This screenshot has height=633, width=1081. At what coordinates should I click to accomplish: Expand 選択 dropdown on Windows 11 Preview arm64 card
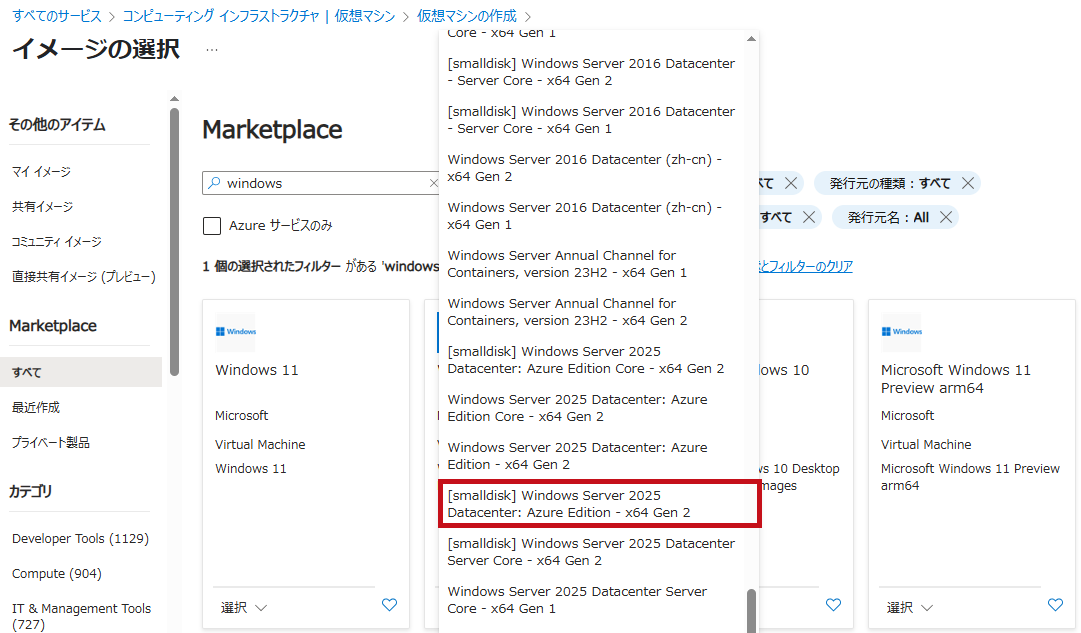coord(909,607)
